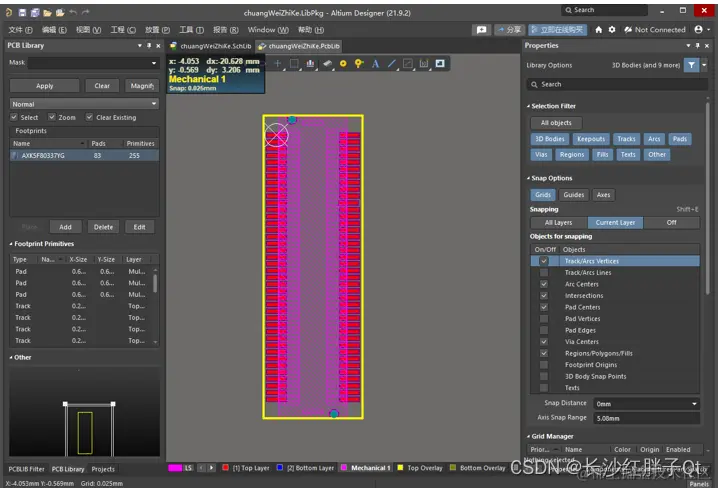Open the PCB Library panel options arrow
Viewport: 718px width, 488px height.
(x=140, y=46)
